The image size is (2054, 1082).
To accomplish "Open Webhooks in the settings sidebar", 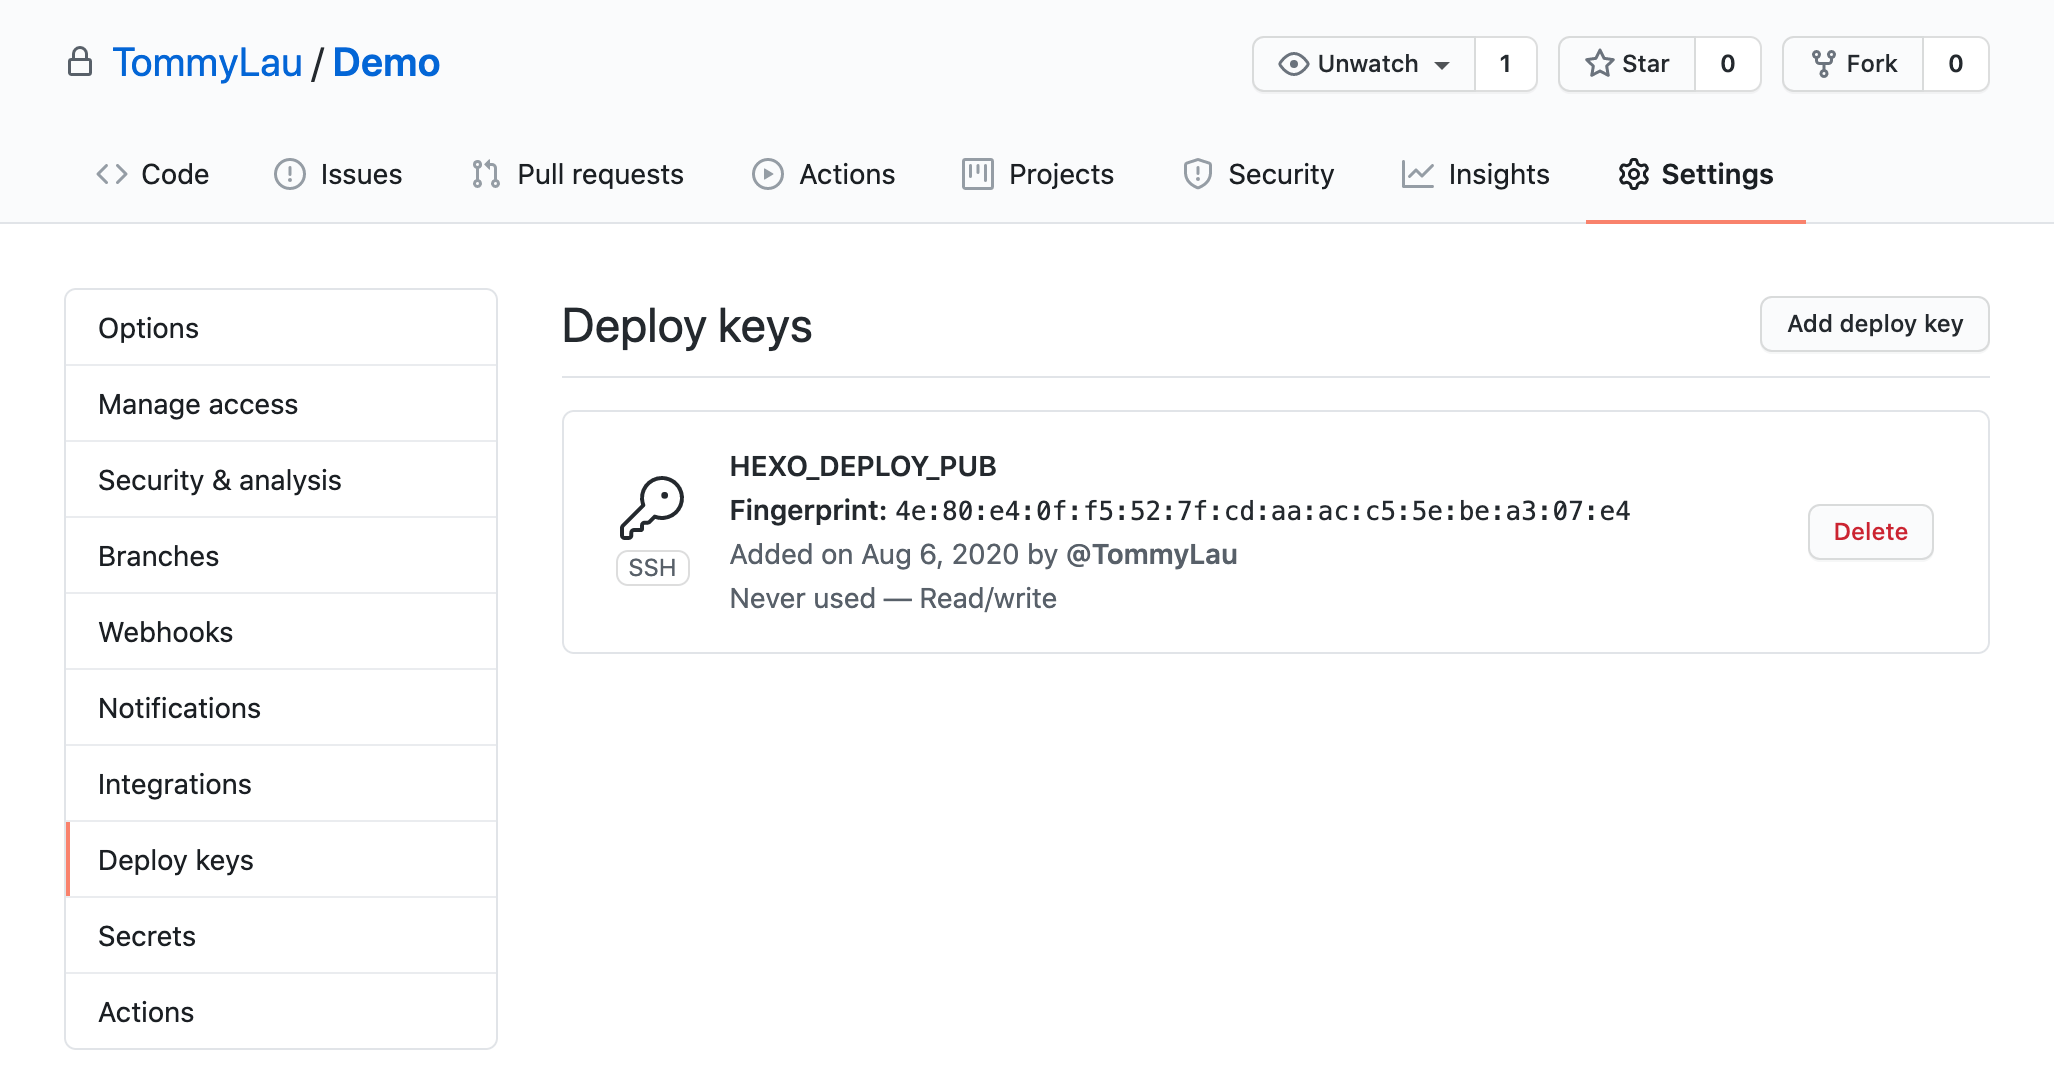I will tap(165, 632).
